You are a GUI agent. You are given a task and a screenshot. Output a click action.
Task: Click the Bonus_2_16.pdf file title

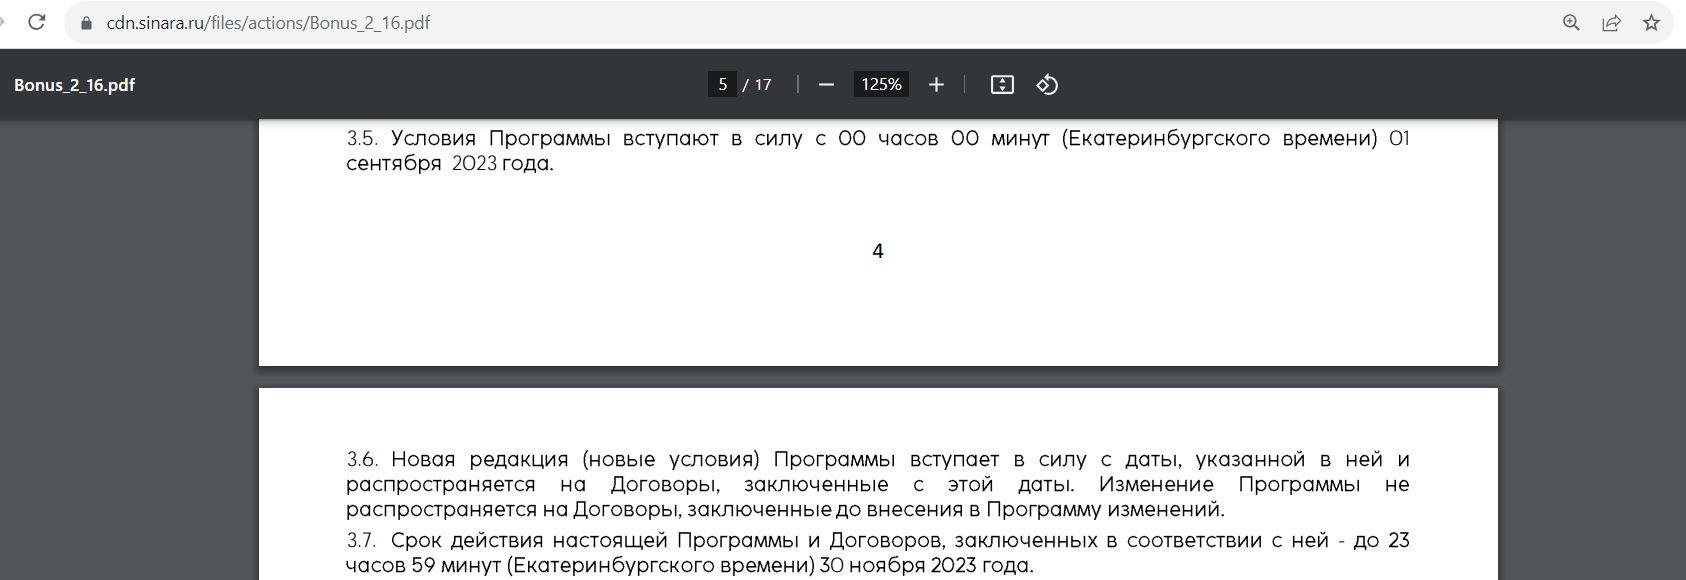(x=74, y=85)
